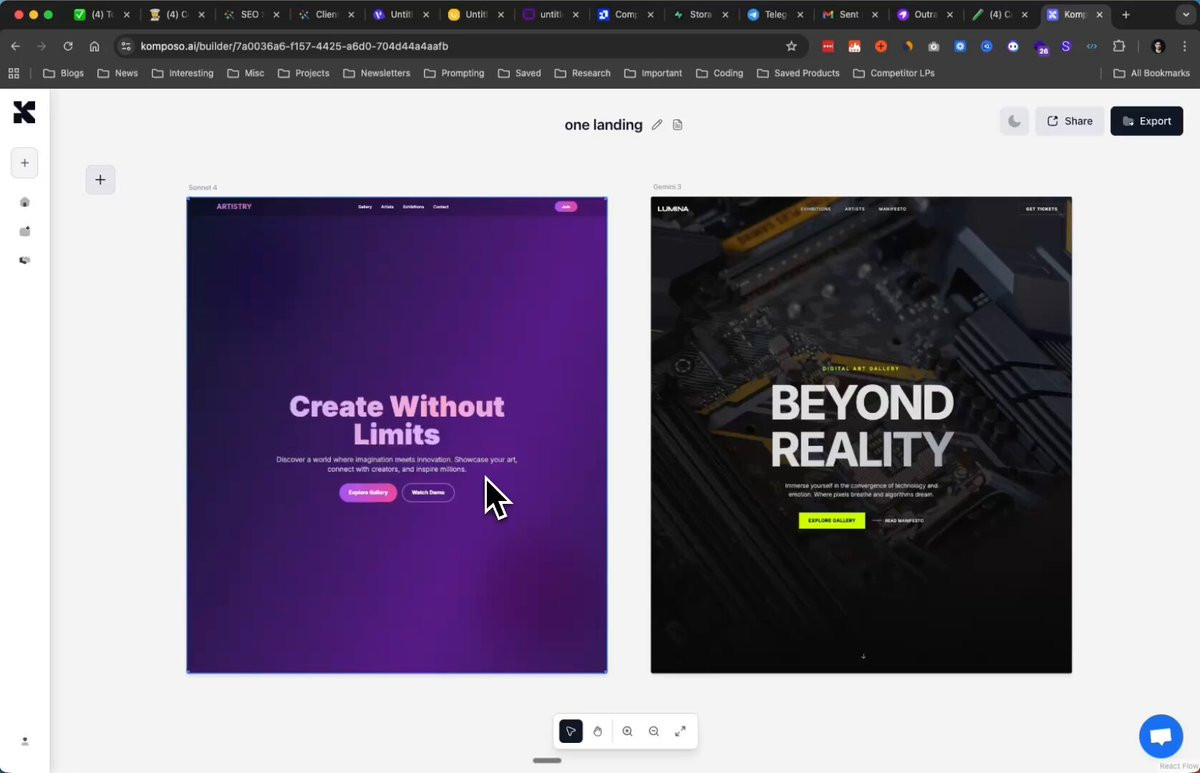Image resolution: width=1200 pixels, height=773 pixels.
Task: Switch to the hand pan tool
Action: [x=597, y=731]
